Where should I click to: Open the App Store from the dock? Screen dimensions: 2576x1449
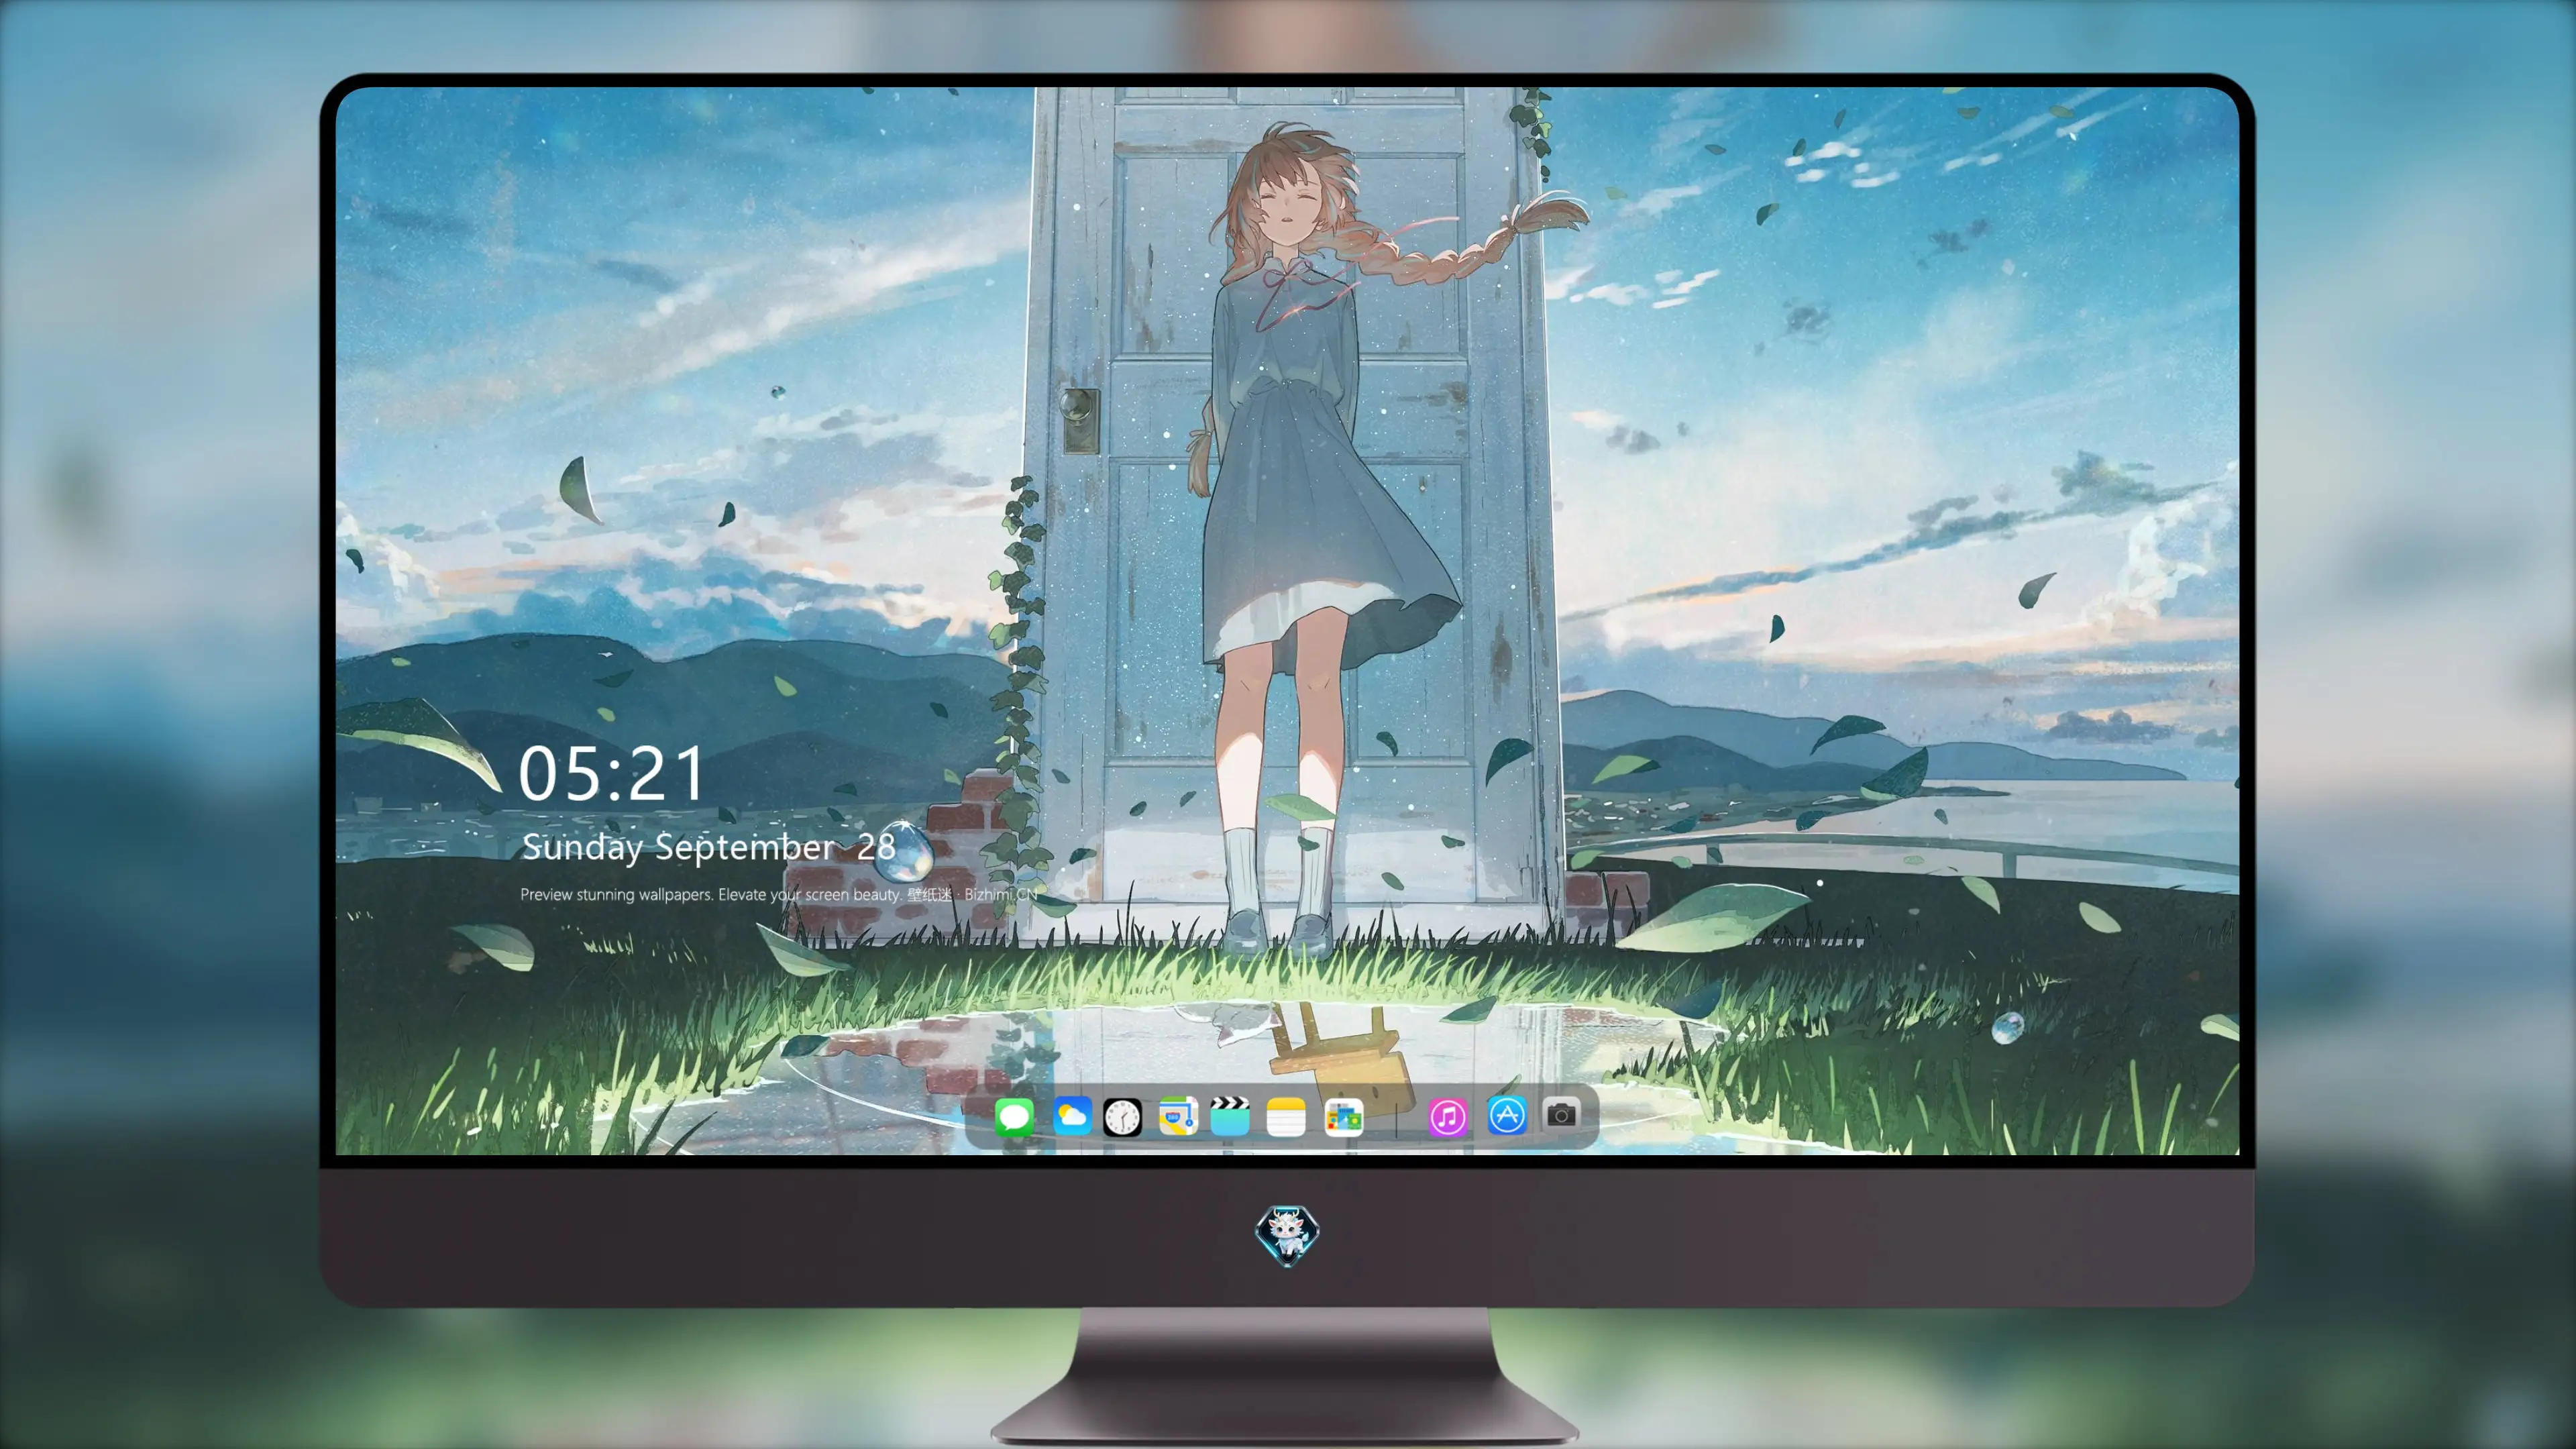click(x=1507, y=1115)
